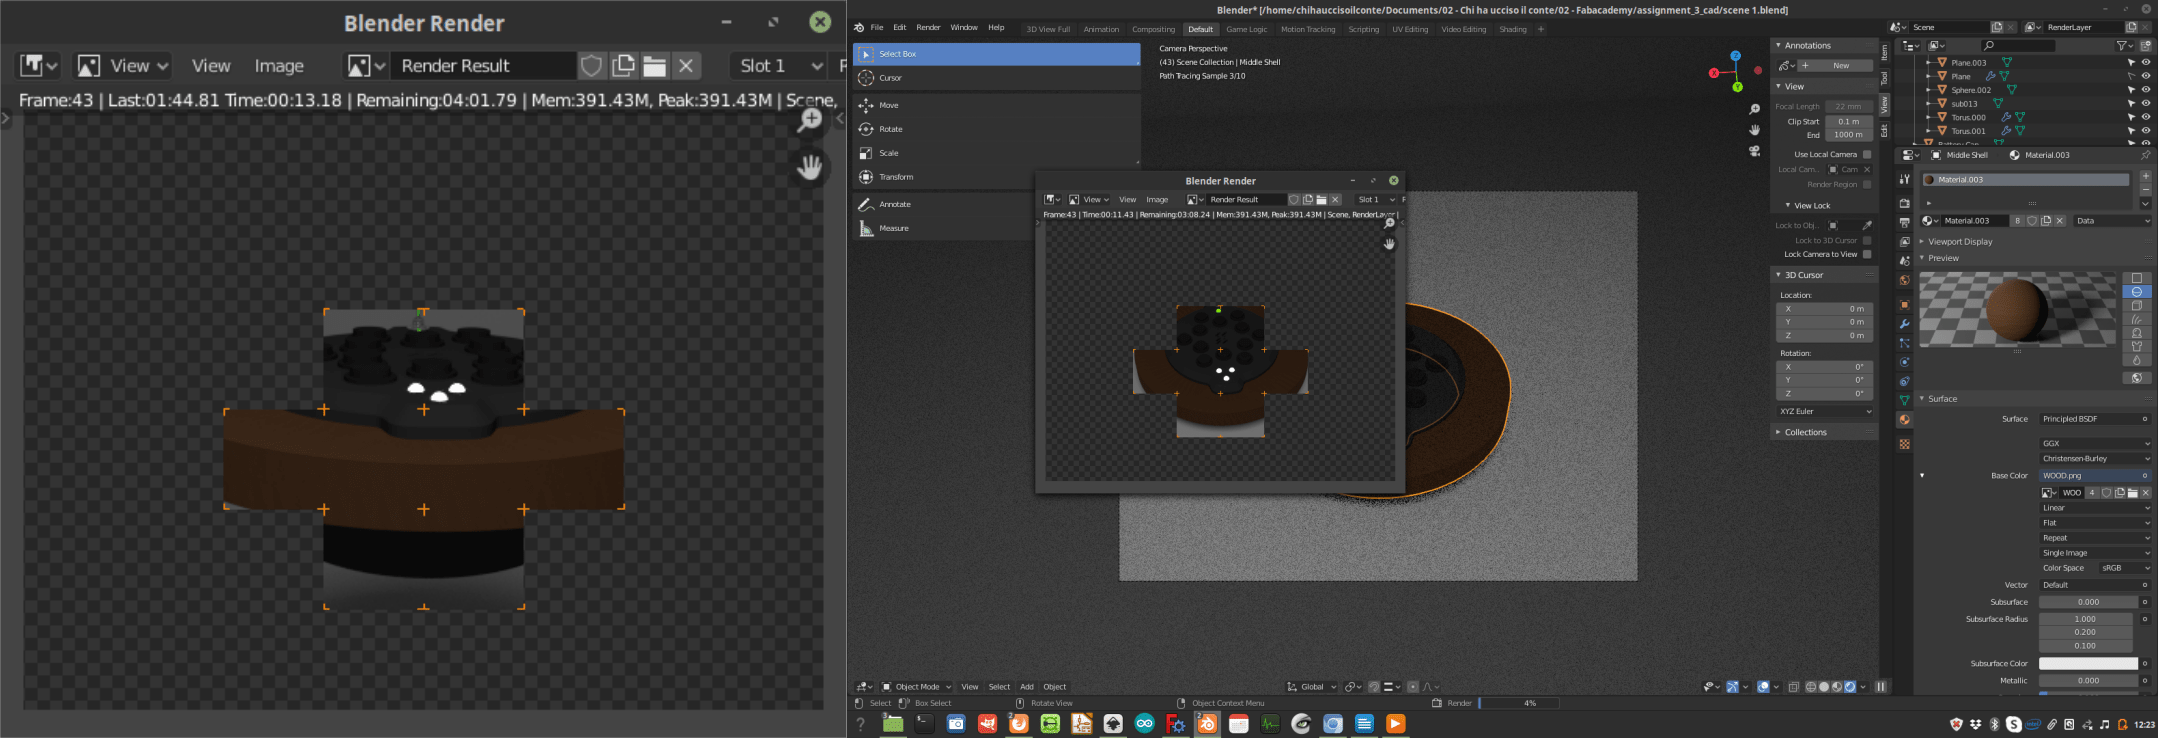Screen dimensions: 2158x738
Task: Open the Object Data properties tab icon
Action: click(1904, 400)
